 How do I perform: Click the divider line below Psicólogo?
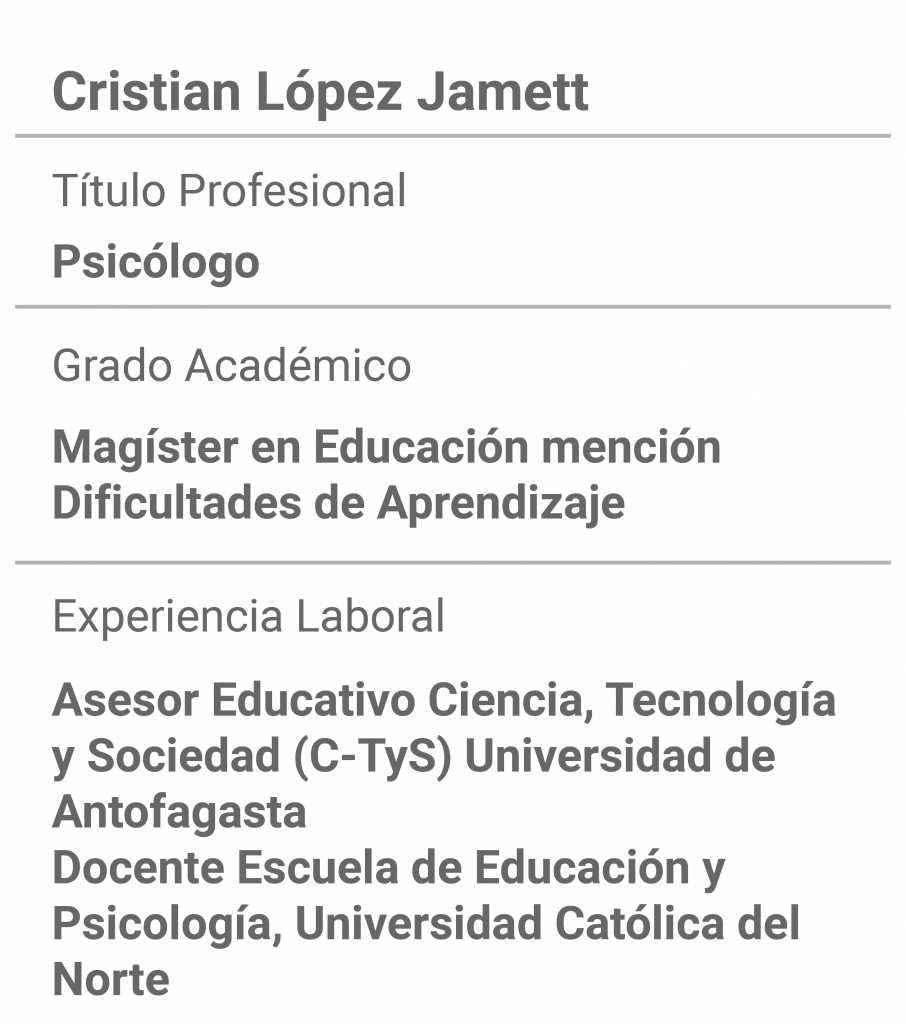(x=453, y=306)
